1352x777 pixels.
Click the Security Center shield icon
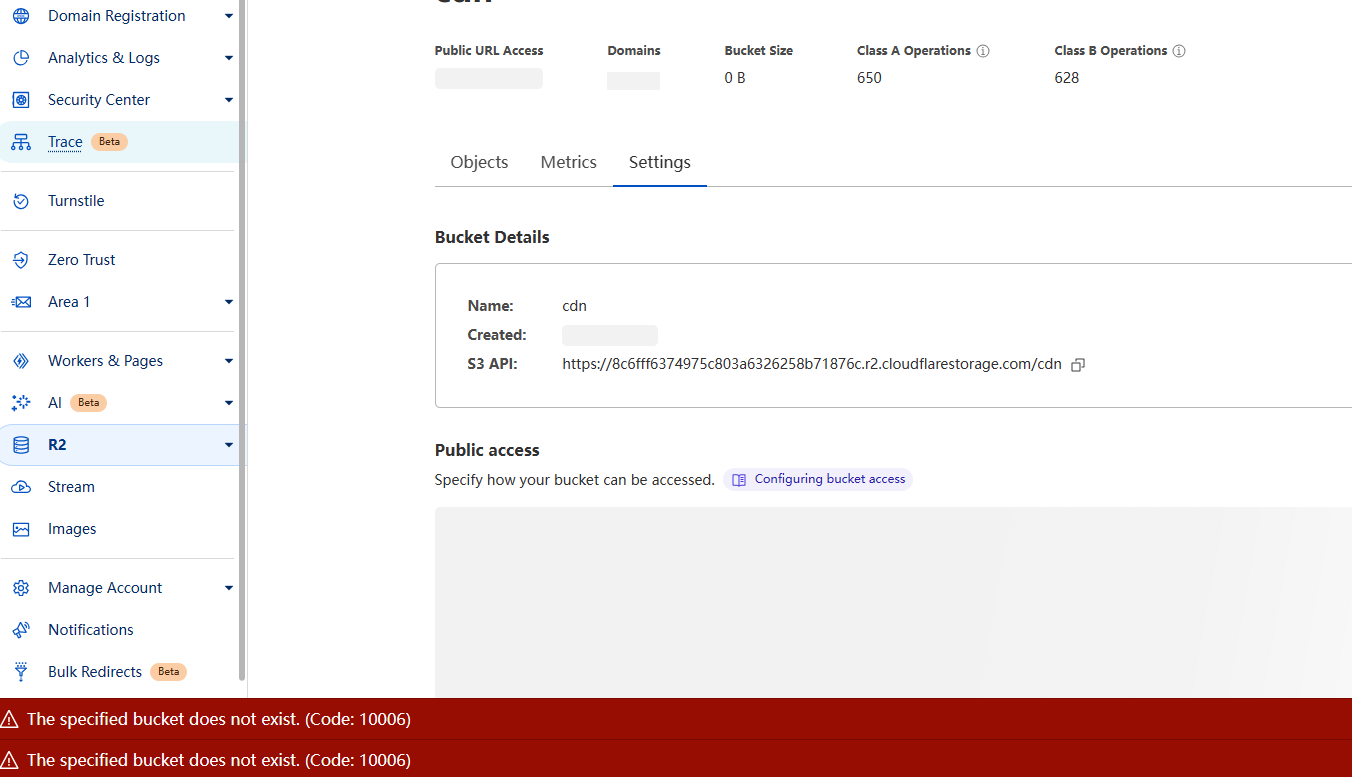pos(21,100)
